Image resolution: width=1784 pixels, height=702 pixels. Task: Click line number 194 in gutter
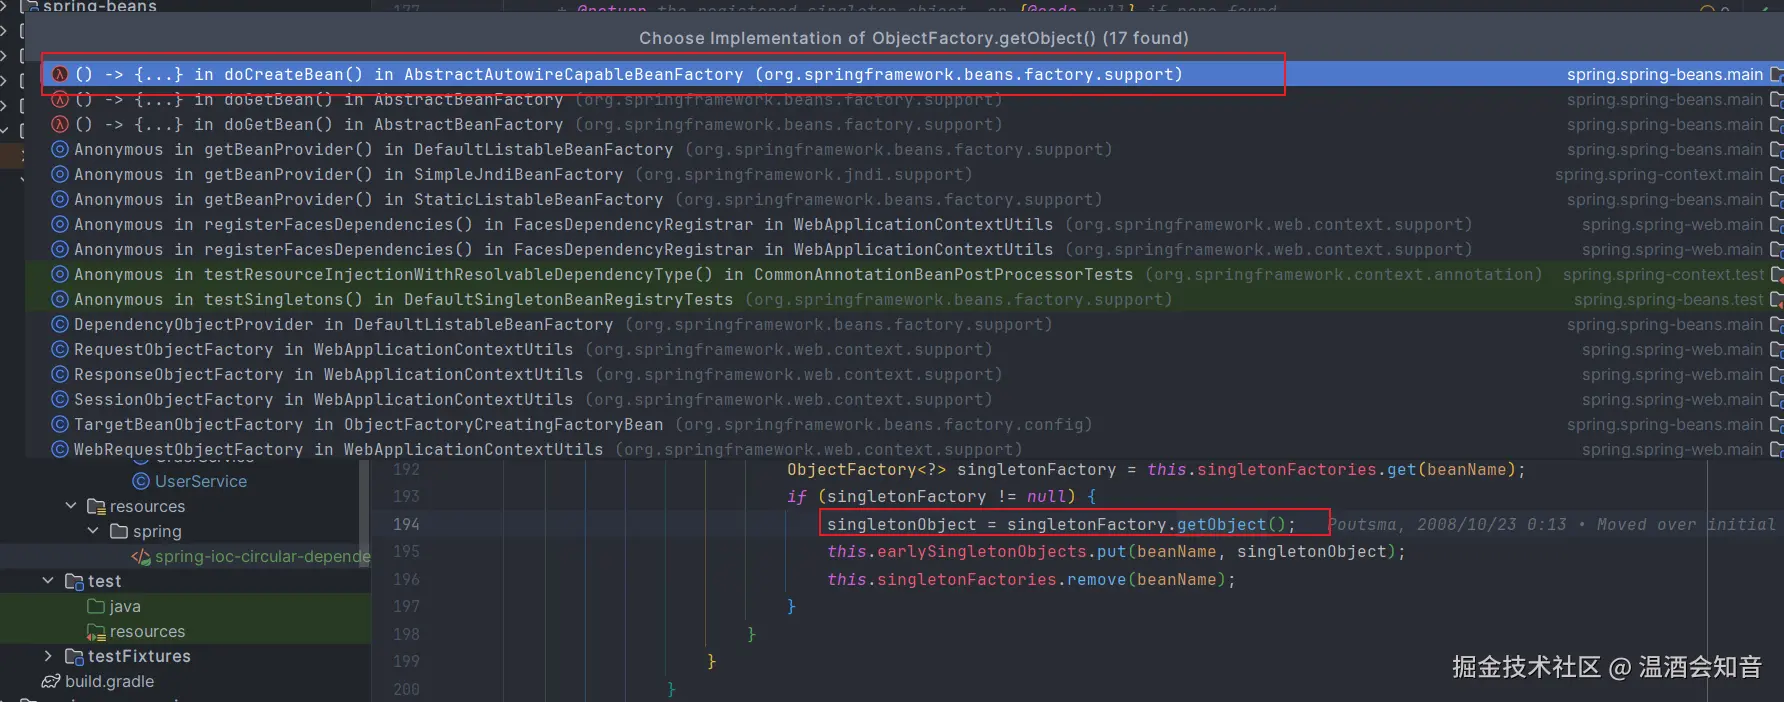click(406, 524)
